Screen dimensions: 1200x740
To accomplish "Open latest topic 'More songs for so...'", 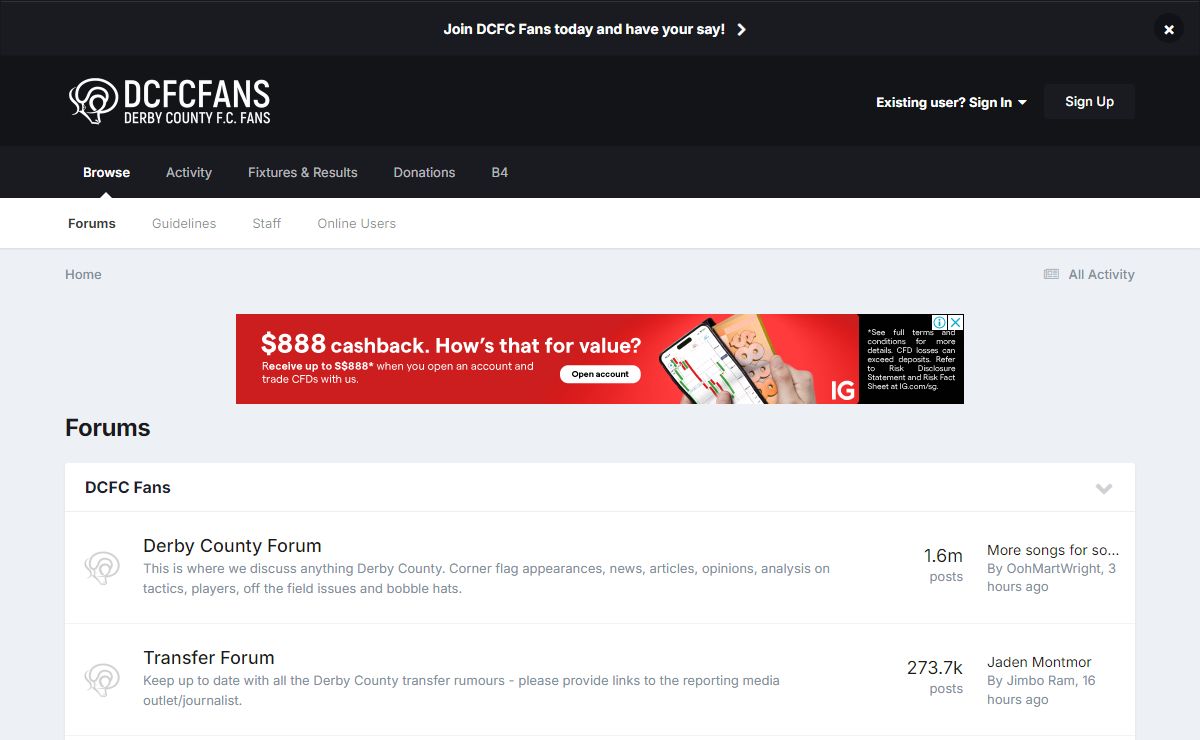I will (1053, 550).
